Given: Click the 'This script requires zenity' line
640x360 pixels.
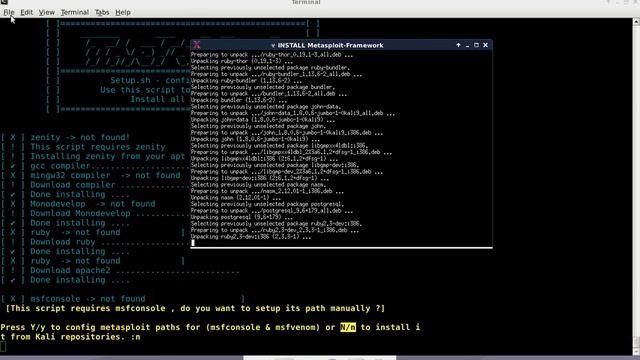Looking at the screenshot, I should click(x=98, y=147).
